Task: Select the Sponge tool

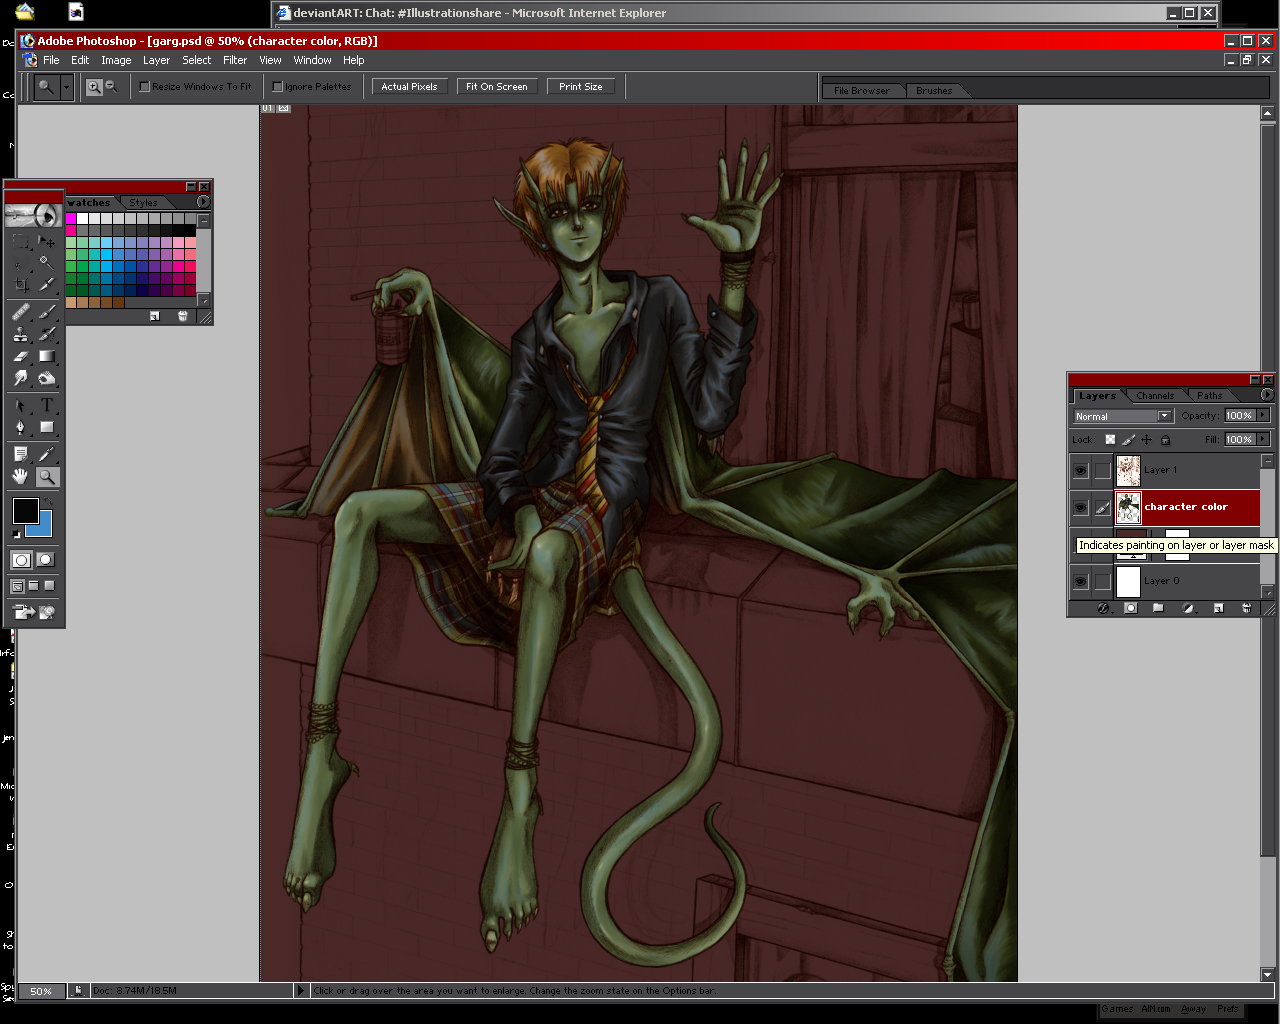Action: (x=47, y=378)
